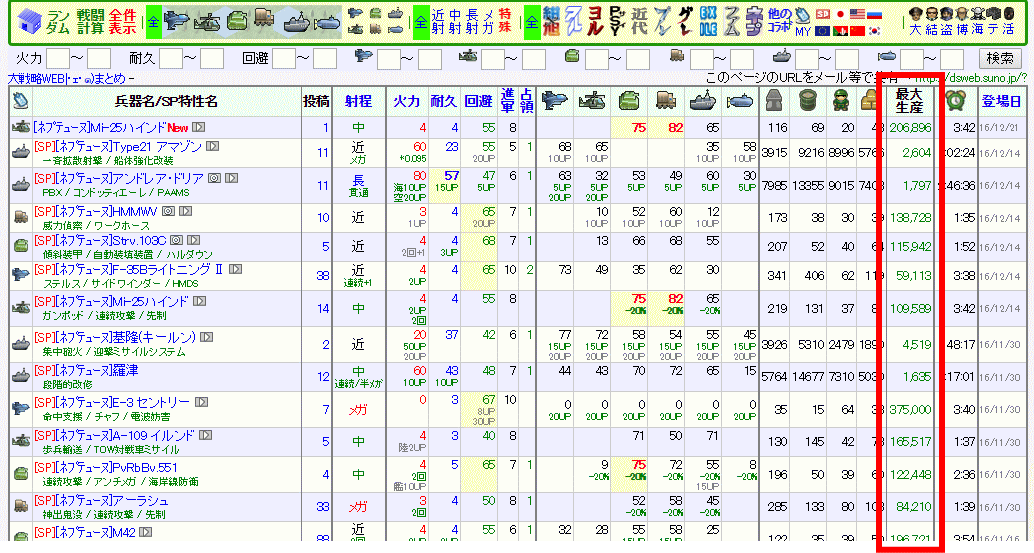Toggle the 全 range filter
Viewport: 1034px width, 553px height.
(x=421, y=22)
